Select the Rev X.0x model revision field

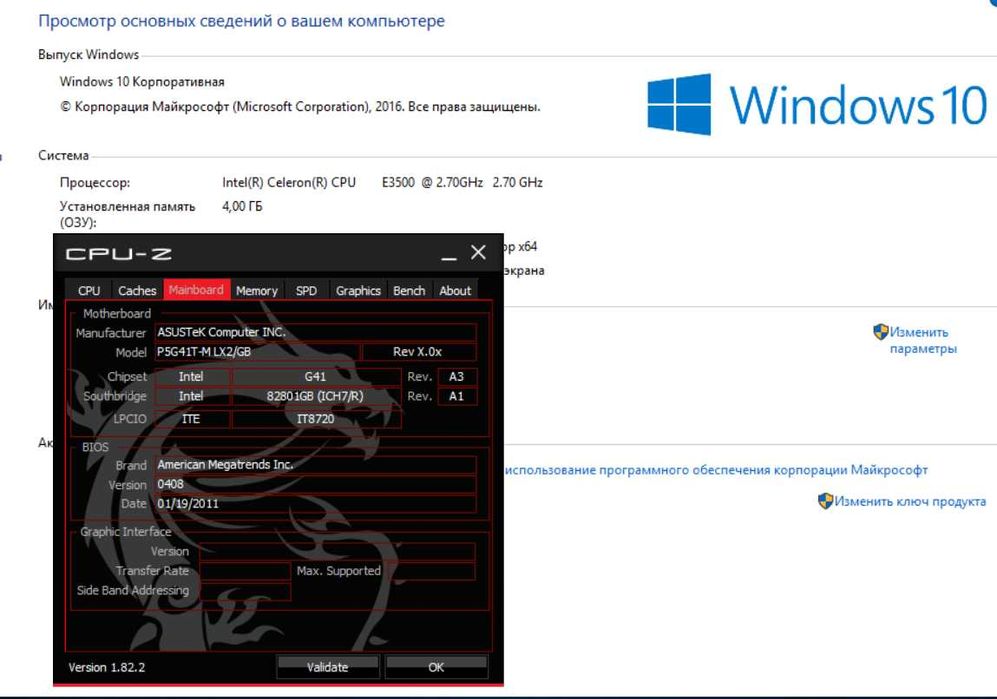click(x=418, y=352)
